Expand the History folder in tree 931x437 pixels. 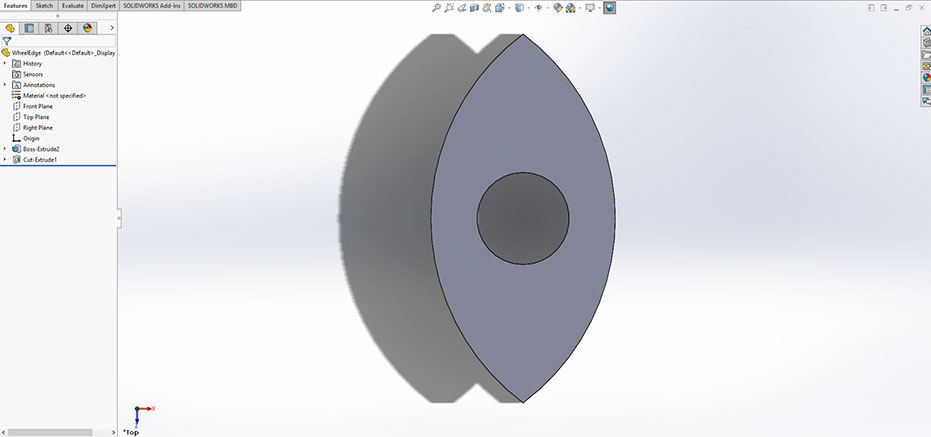[x=5, y=63]
